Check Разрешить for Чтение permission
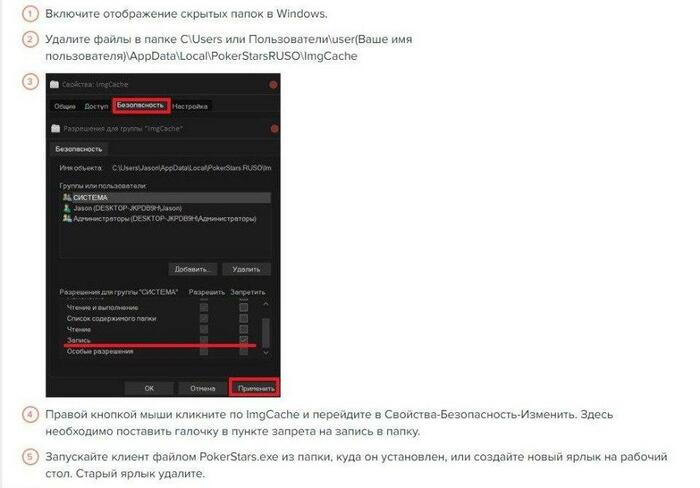The height and width of the screenshot is (488, 700). [204, 330]
